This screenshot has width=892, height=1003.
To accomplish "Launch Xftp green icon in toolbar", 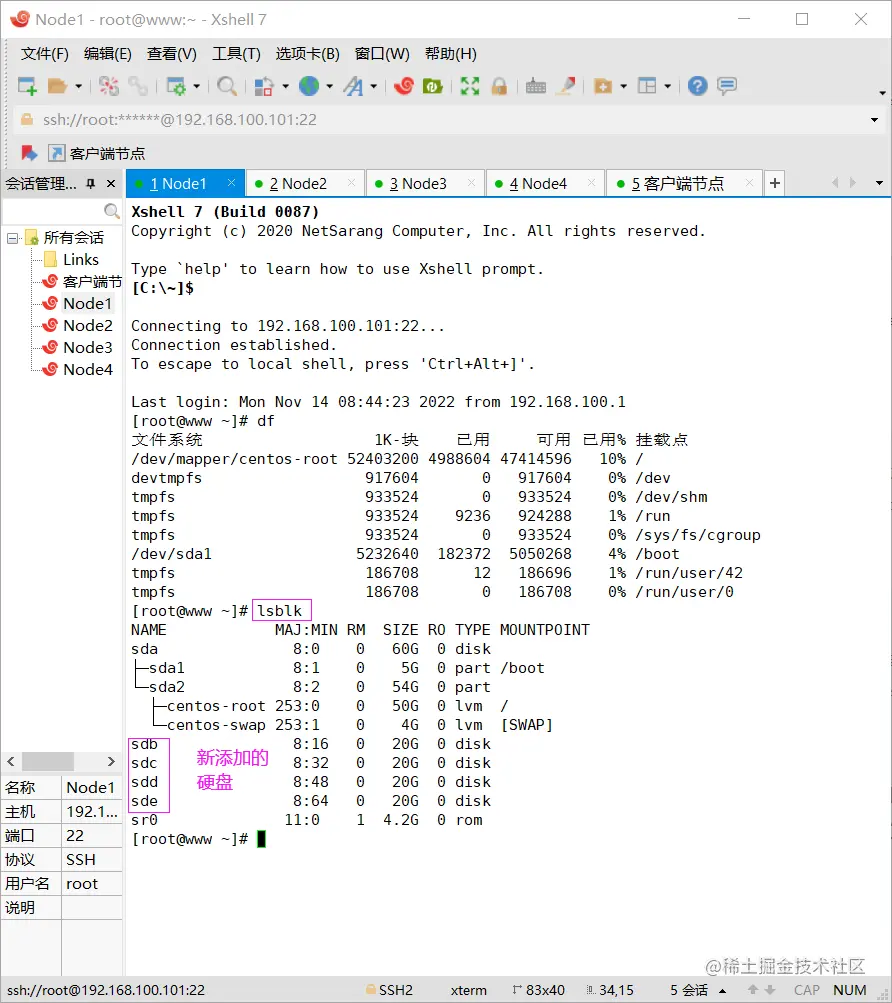I will point(433,86).
